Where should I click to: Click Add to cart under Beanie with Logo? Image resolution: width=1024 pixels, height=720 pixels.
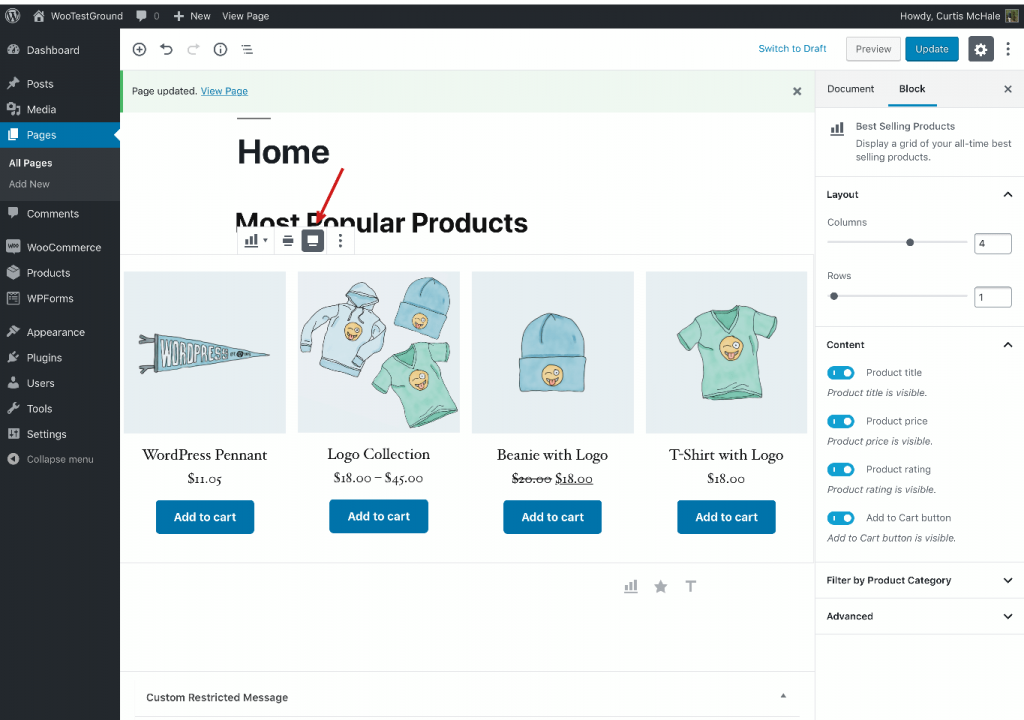click(x=552, y=517)
